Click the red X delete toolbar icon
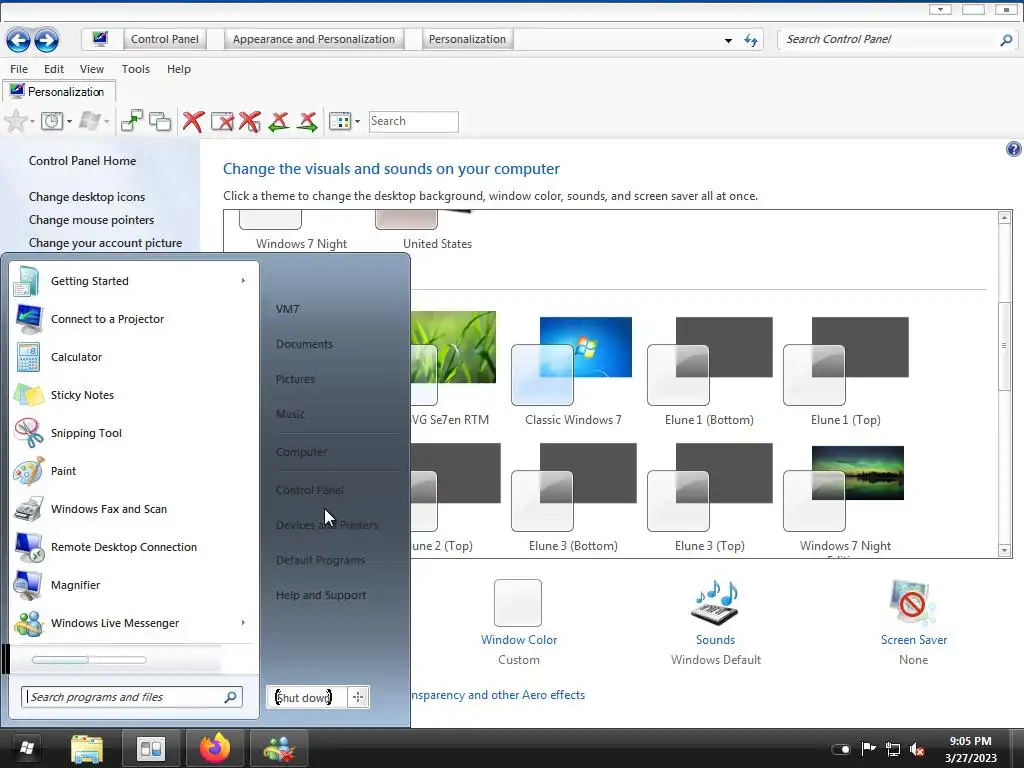Screen dimensions: 1024x768 (193, 121)
